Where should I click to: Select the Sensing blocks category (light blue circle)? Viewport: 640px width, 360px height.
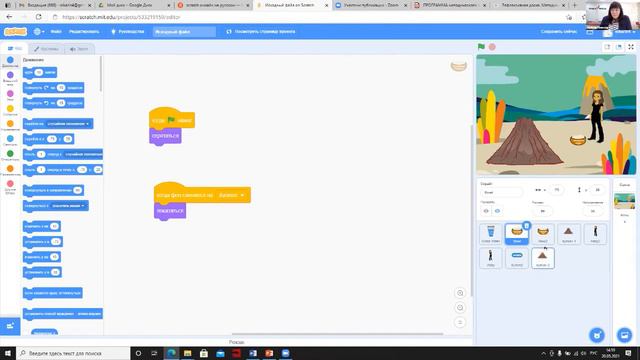coord(10,139)
